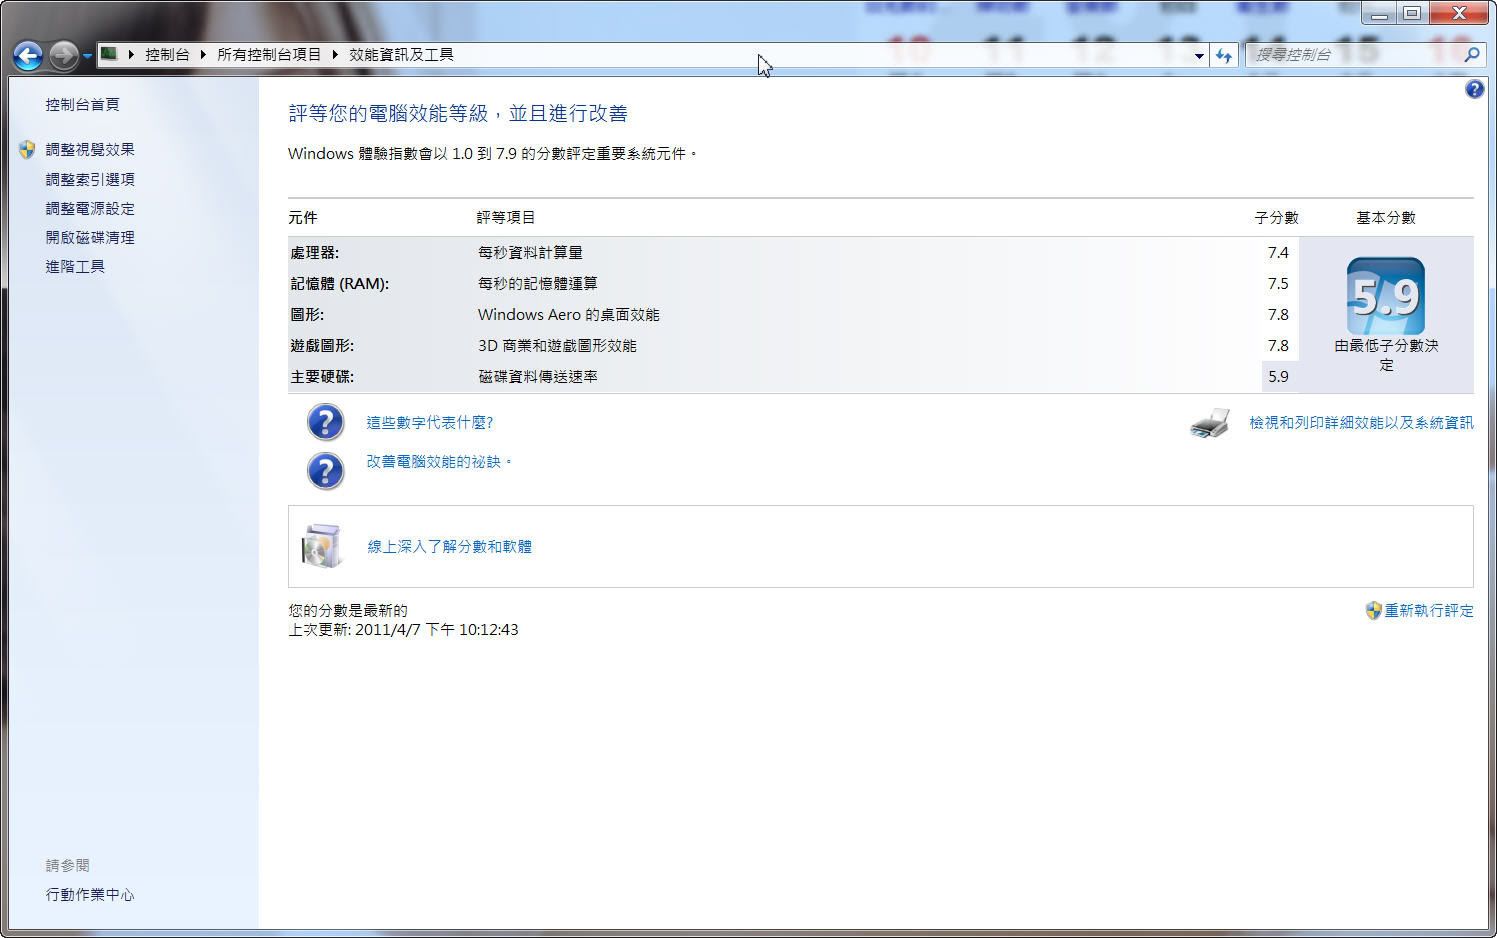Click the refresh icon beside address bar

click(x=1223, y=55)
